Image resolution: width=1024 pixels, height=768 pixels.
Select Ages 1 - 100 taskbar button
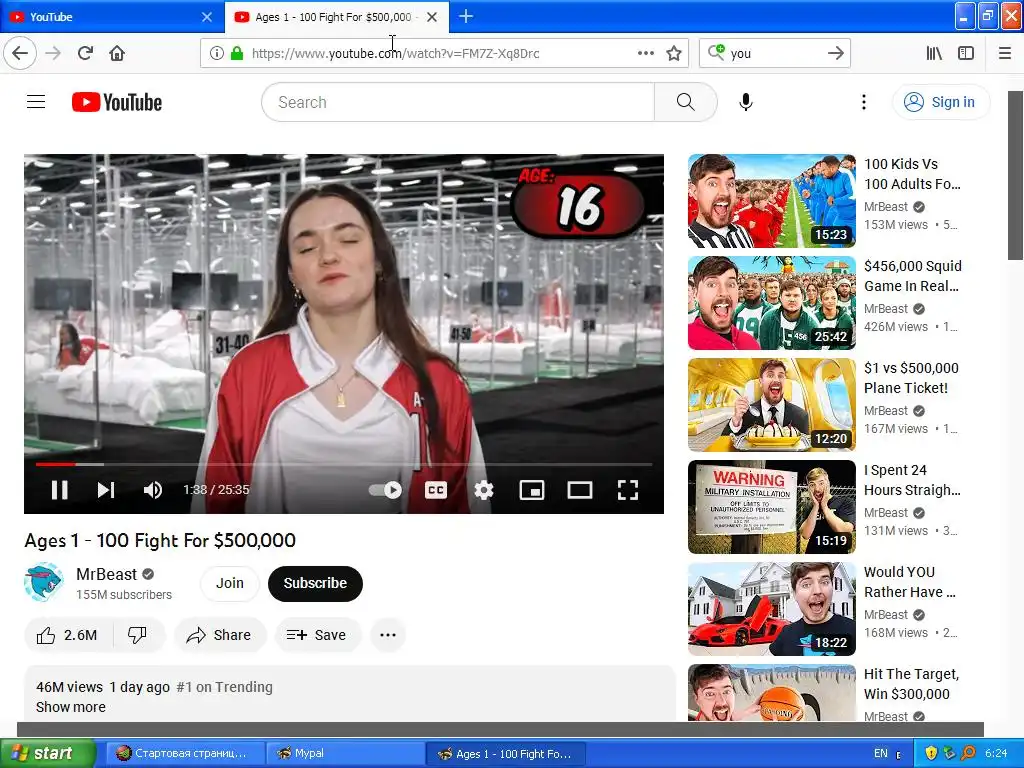click(506, 754)
